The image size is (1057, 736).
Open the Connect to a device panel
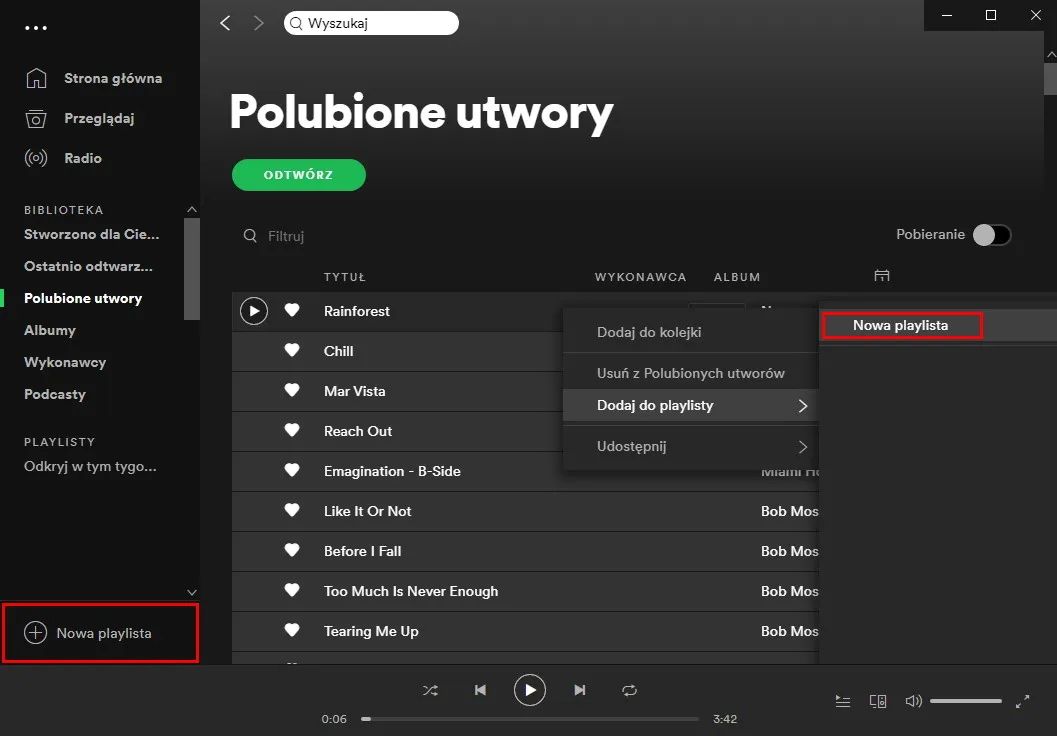878,701
